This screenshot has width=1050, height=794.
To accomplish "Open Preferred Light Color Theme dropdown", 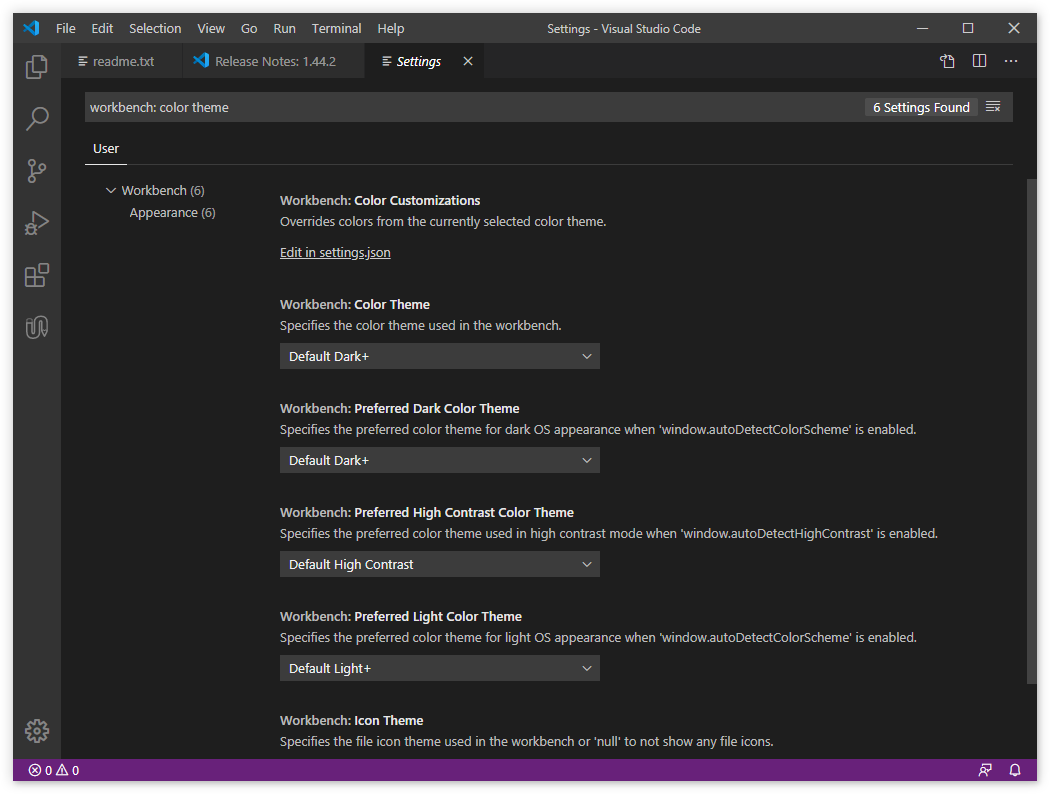I will [x=439, y=668].
